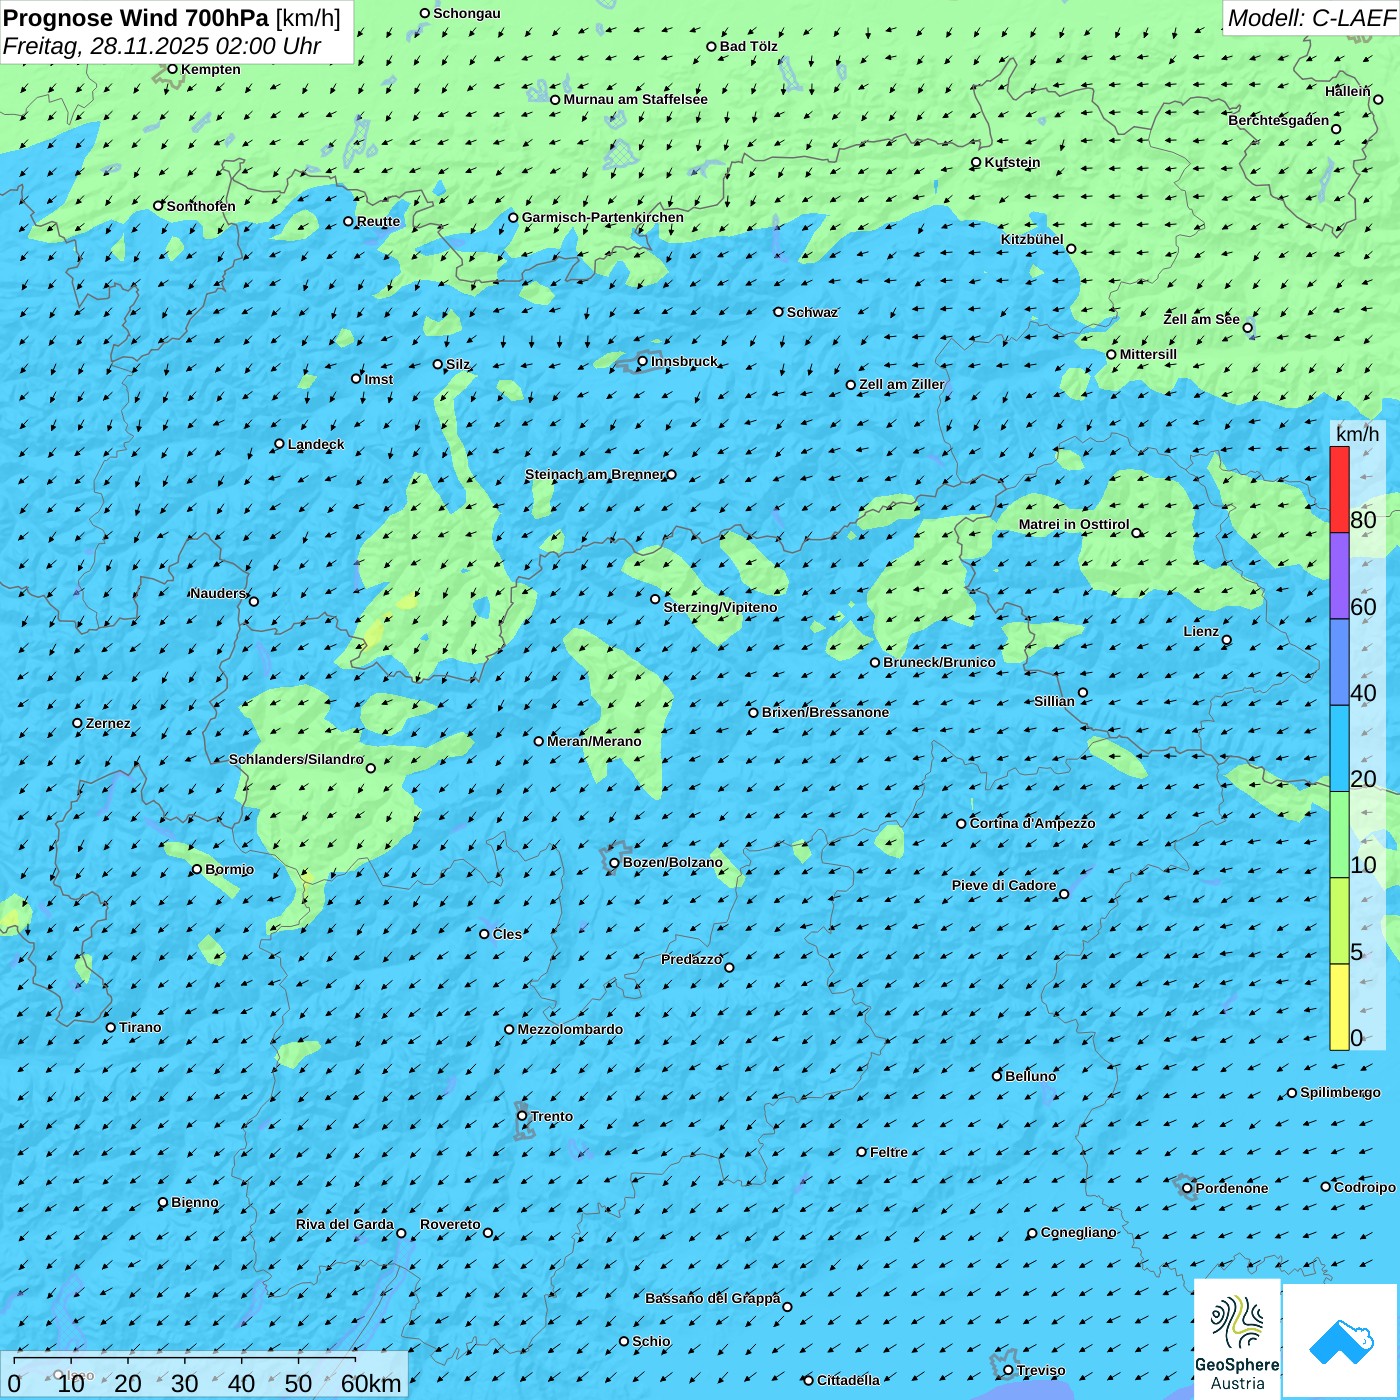Viewport: 1400px width, 1400px height.
Task: Click the 'Schio' label
Action: [651, 1341]
